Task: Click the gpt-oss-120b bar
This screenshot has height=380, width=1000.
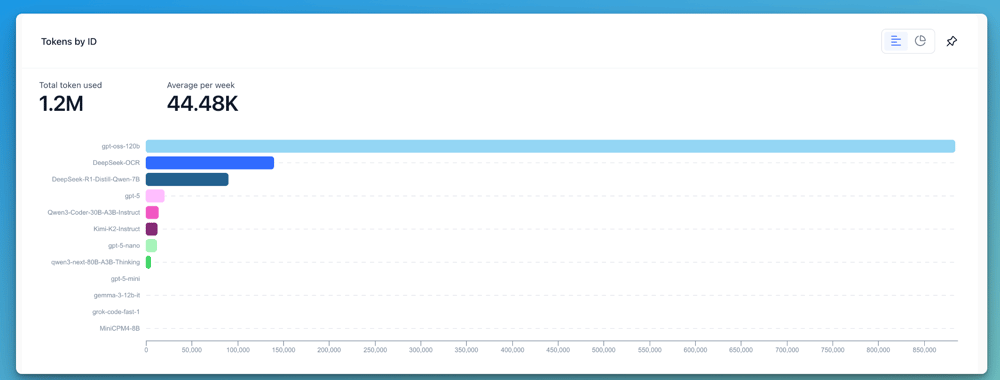Action: pyautogui.click(x=550, y=146)
